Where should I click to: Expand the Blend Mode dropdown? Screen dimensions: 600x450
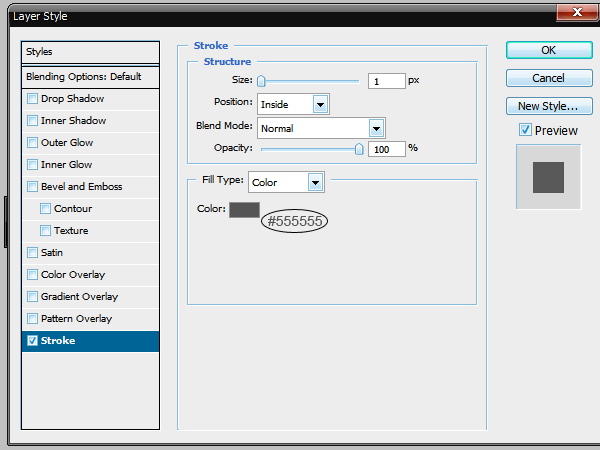376,128
